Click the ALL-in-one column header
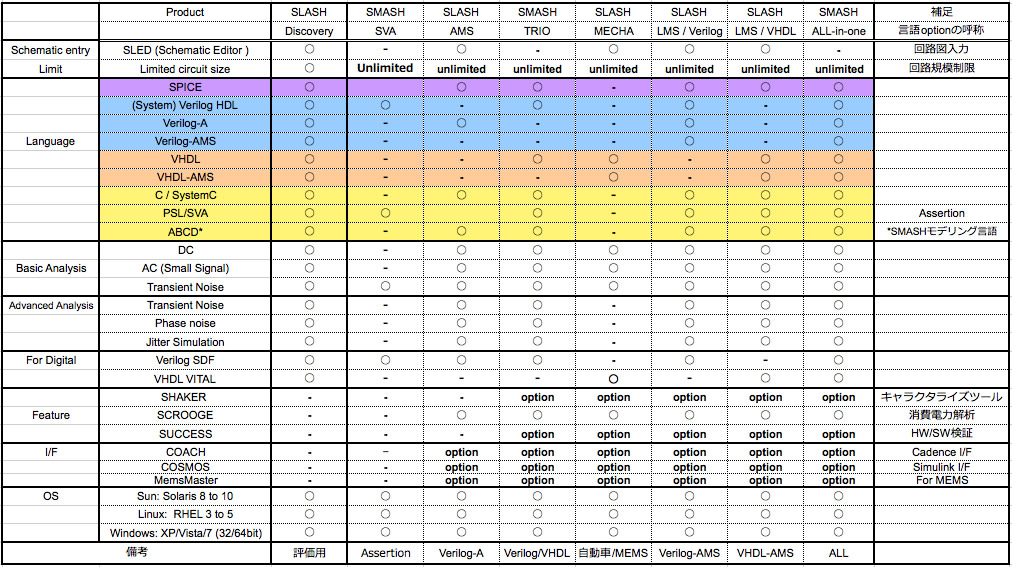The height and width of the screenshot is (567, 1012). tap(838, 31)
